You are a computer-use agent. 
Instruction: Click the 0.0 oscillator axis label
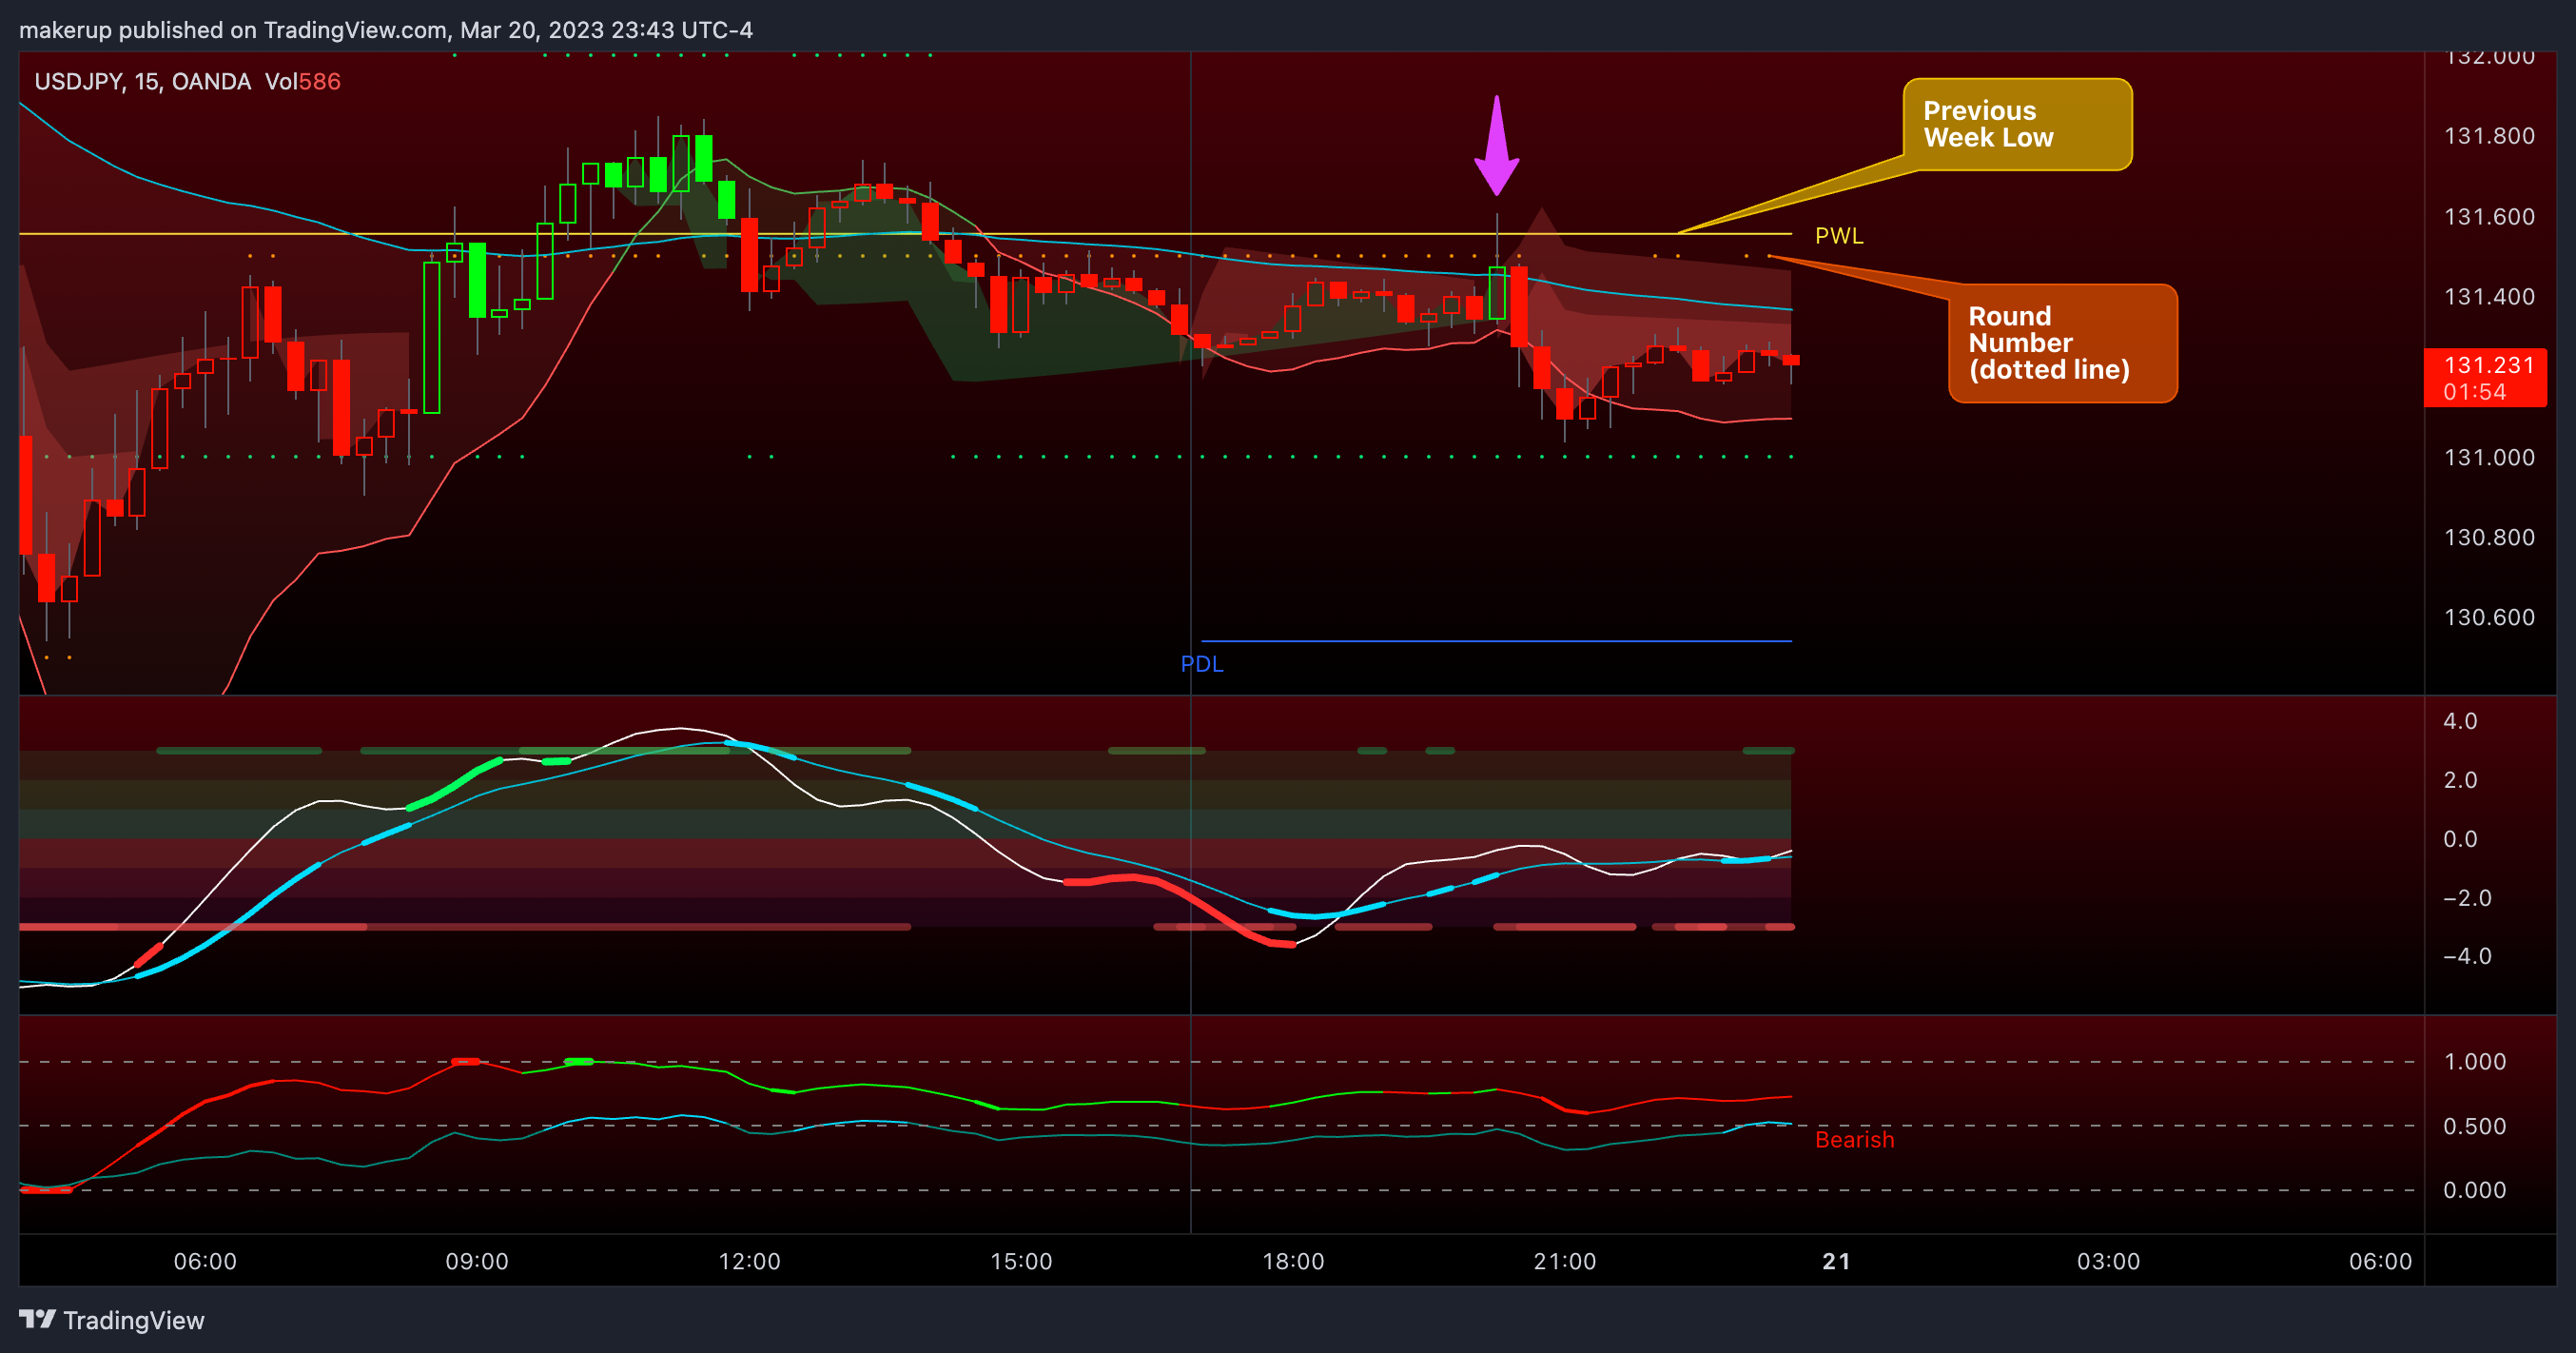(x=2460, y=839)
